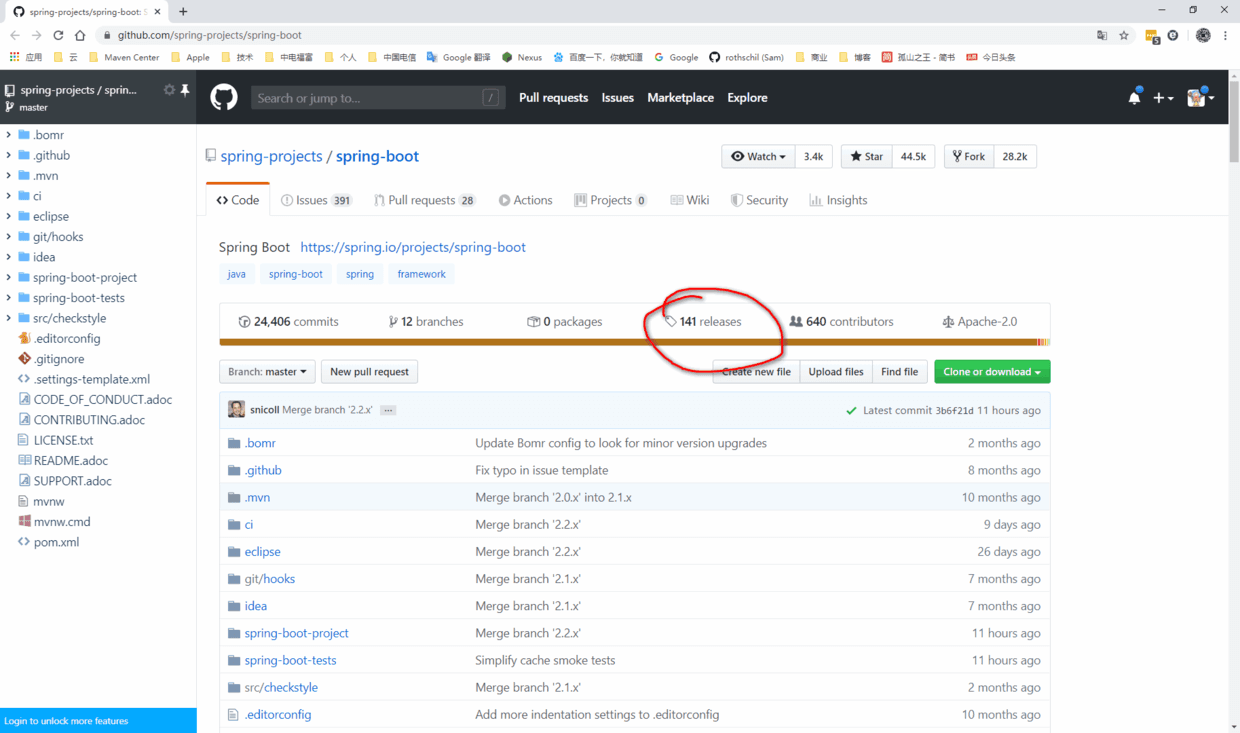The height and width of the screenshot is (733, 1240).
Task: Click the java topic tag
Action: click(x=236, y=274)
